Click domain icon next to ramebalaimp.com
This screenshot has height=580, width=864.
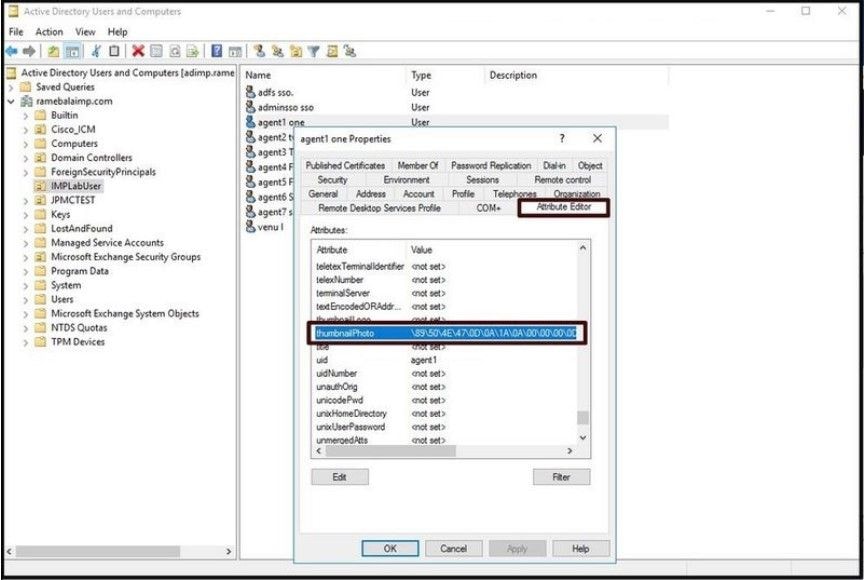(26, 101)
